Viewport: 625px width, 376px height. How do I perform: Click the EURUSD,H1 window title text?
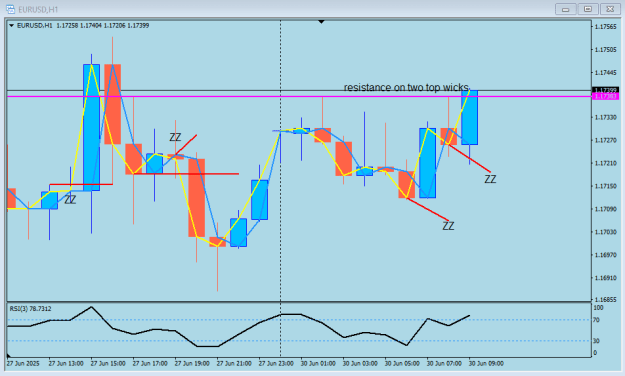pos(38,9)
